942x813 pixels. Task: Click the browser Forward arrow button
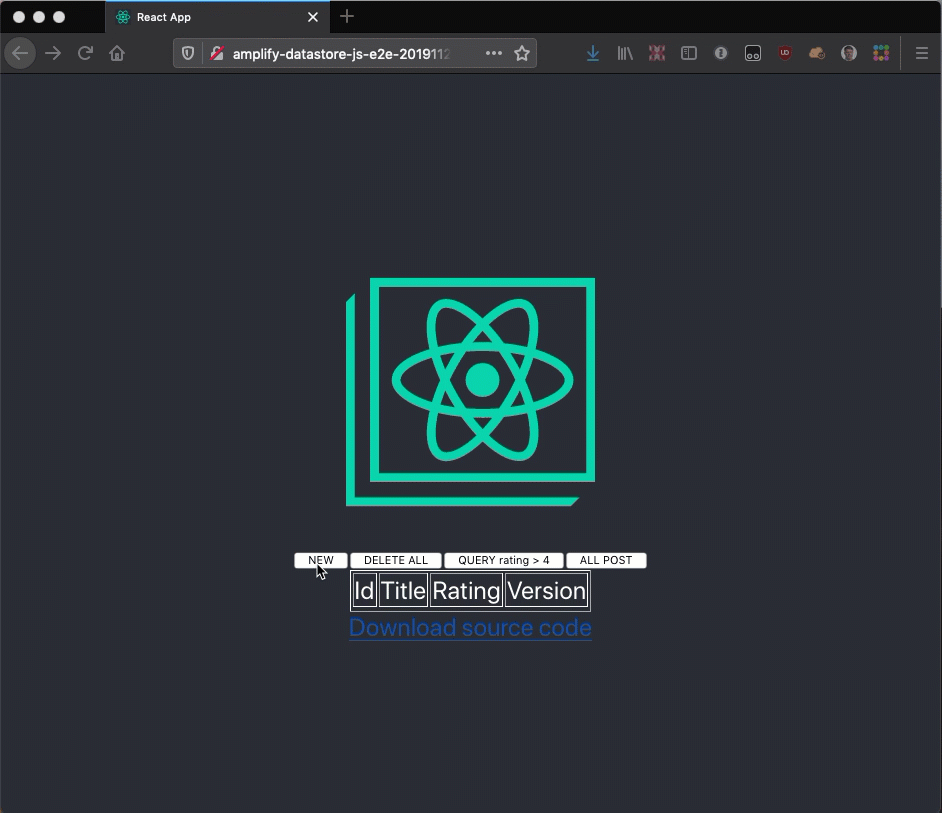pos(53,53)
